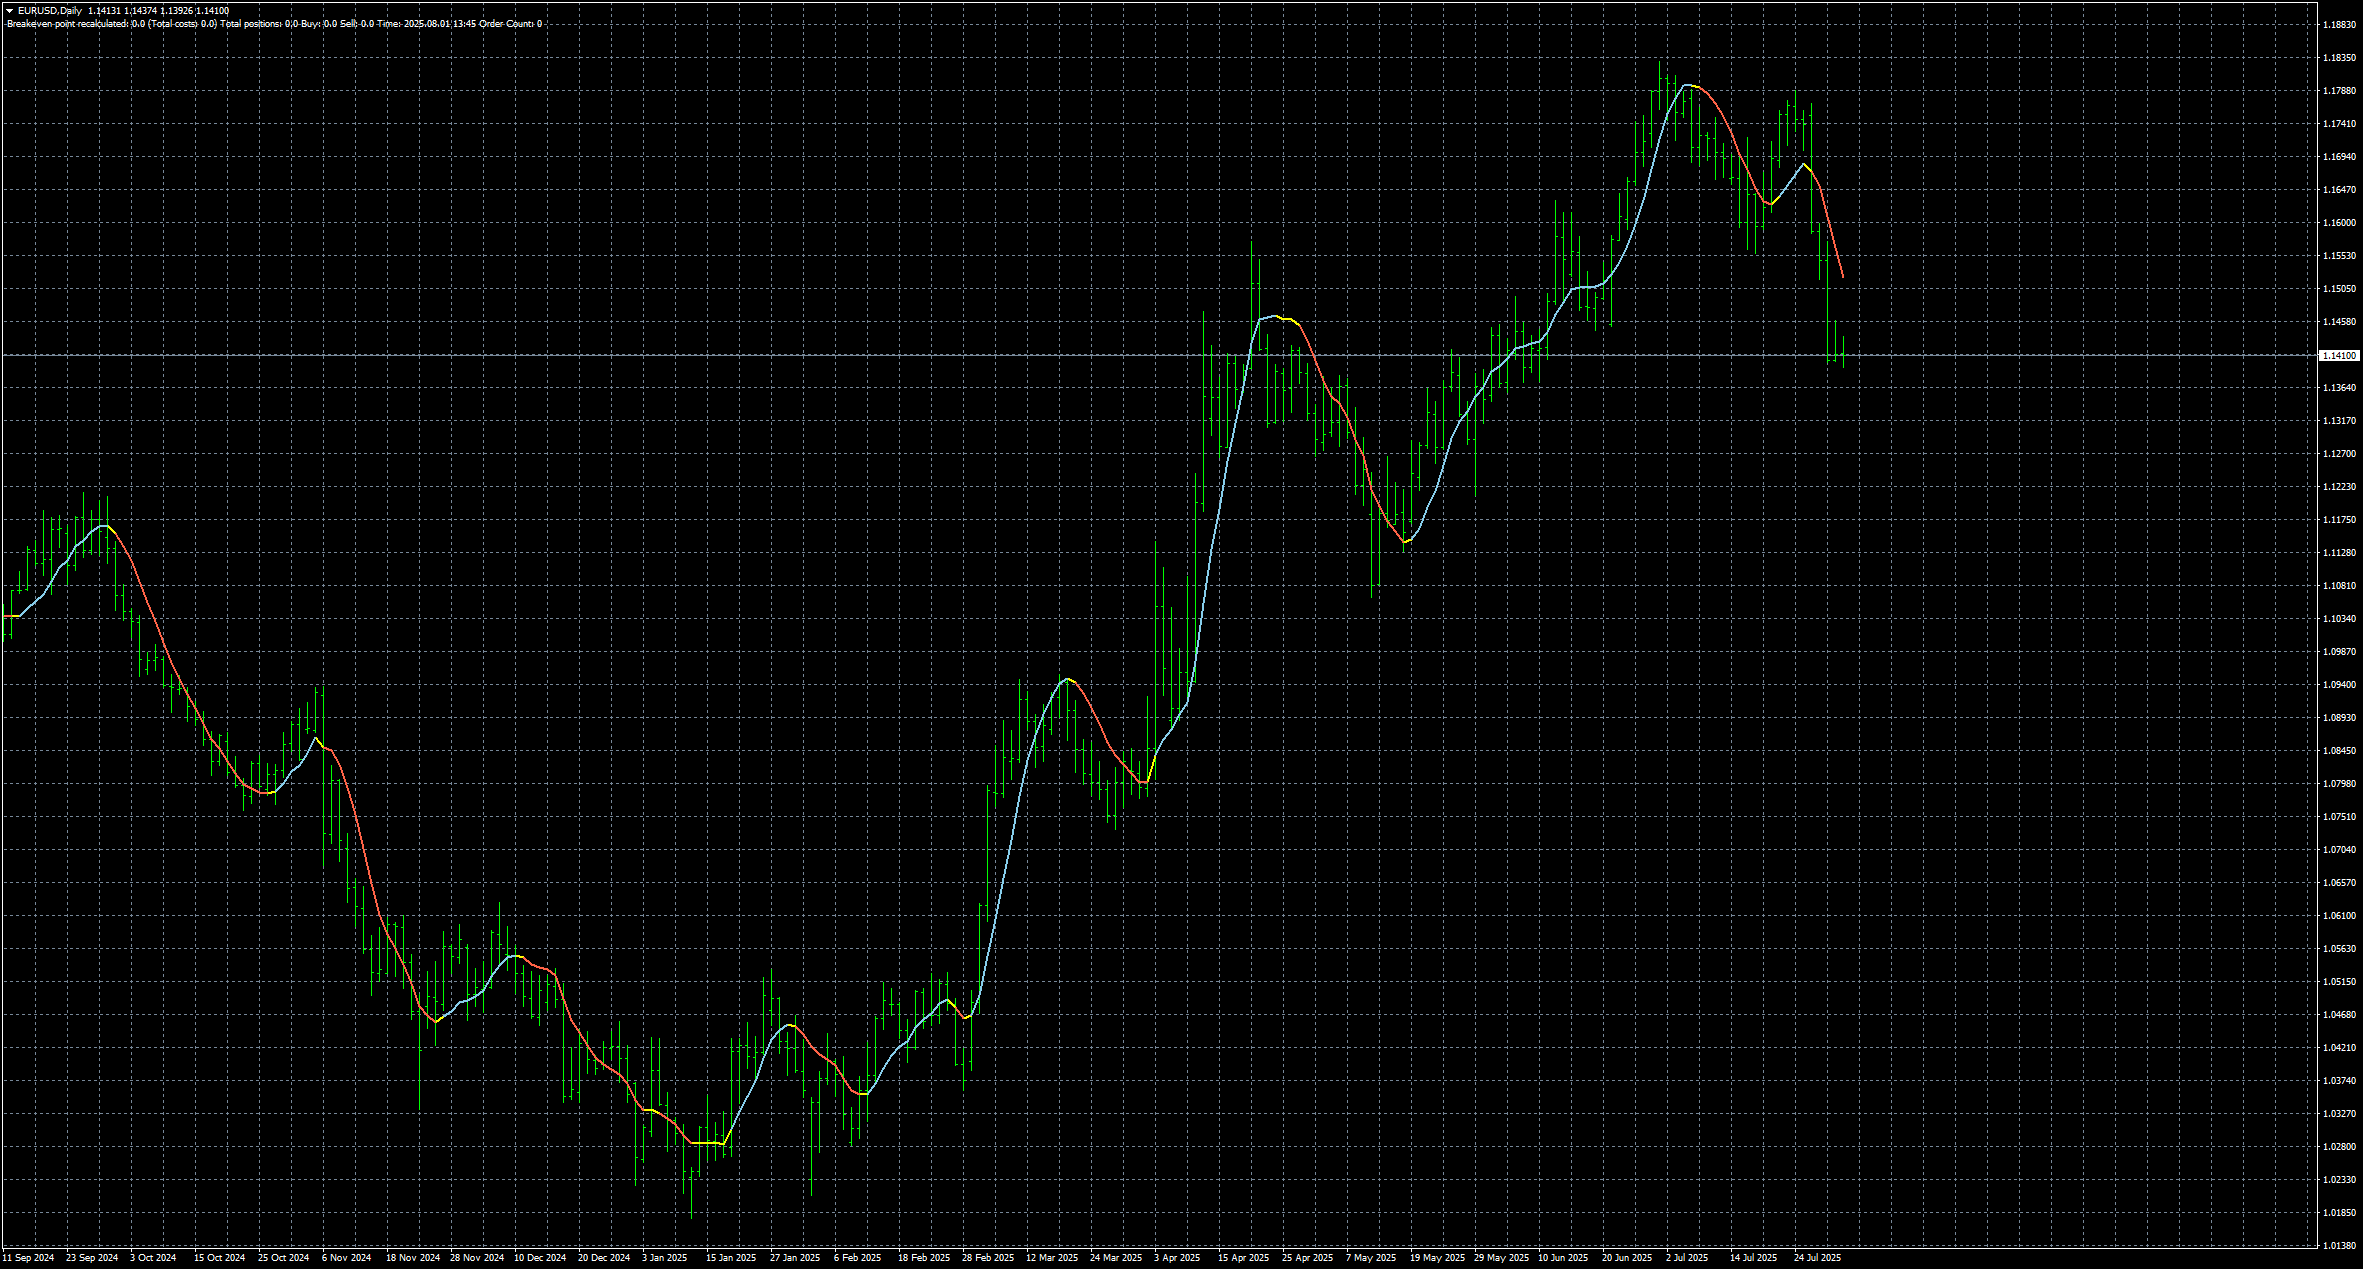Click the 1.08930 price axis label
The width and height of the screenshot is (2363, 1269).
click(x=2339, y=718)
